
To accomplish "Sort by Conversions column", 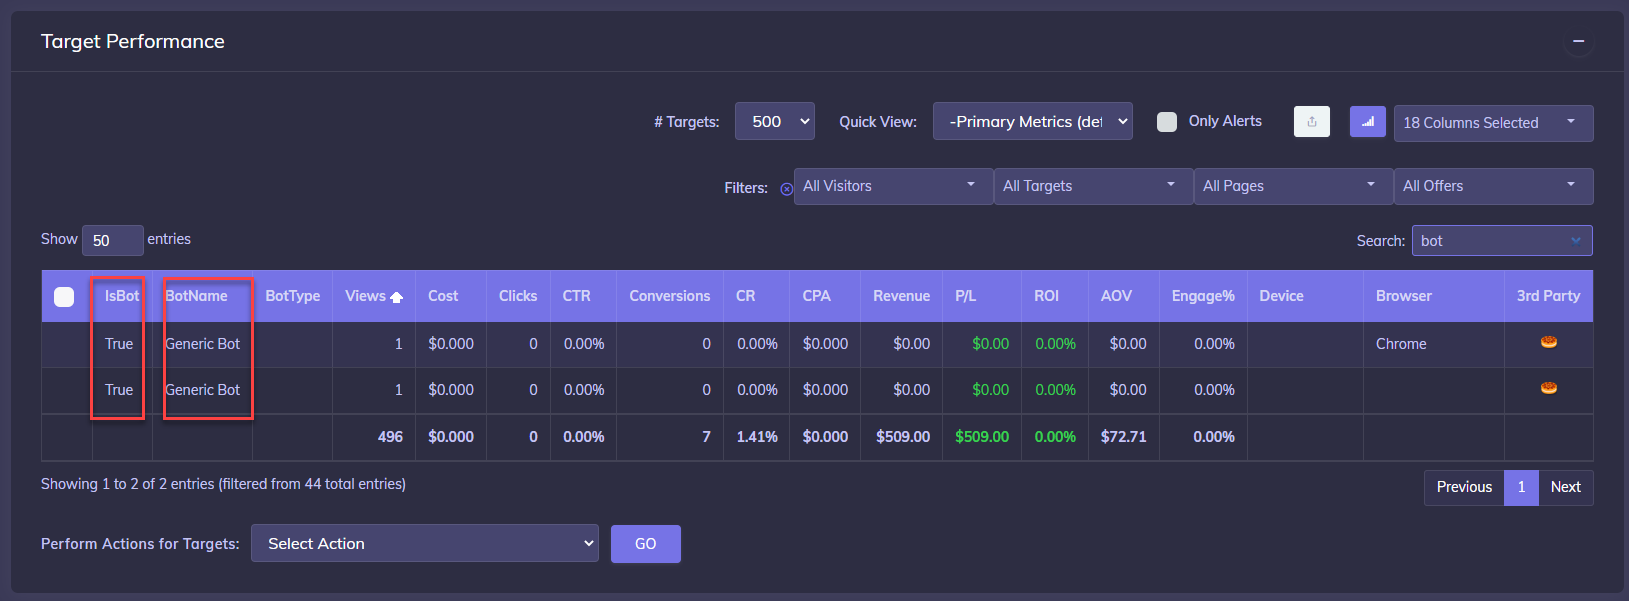I will (670, 296).
